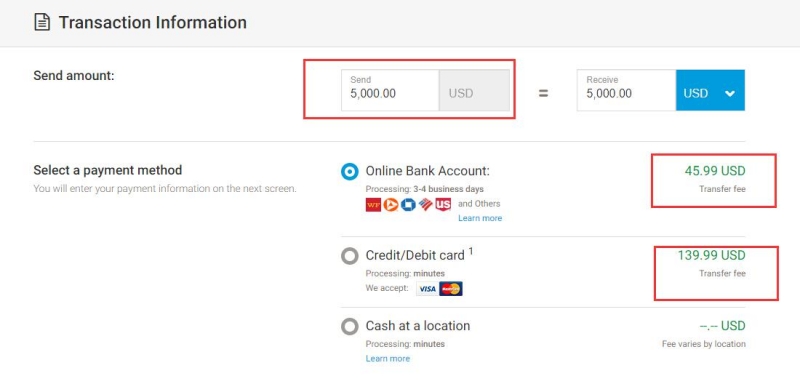Screen dimensions: 800x384
Task: Open Learn more under Online Bank Account
Action: click(x=480, y=218)
